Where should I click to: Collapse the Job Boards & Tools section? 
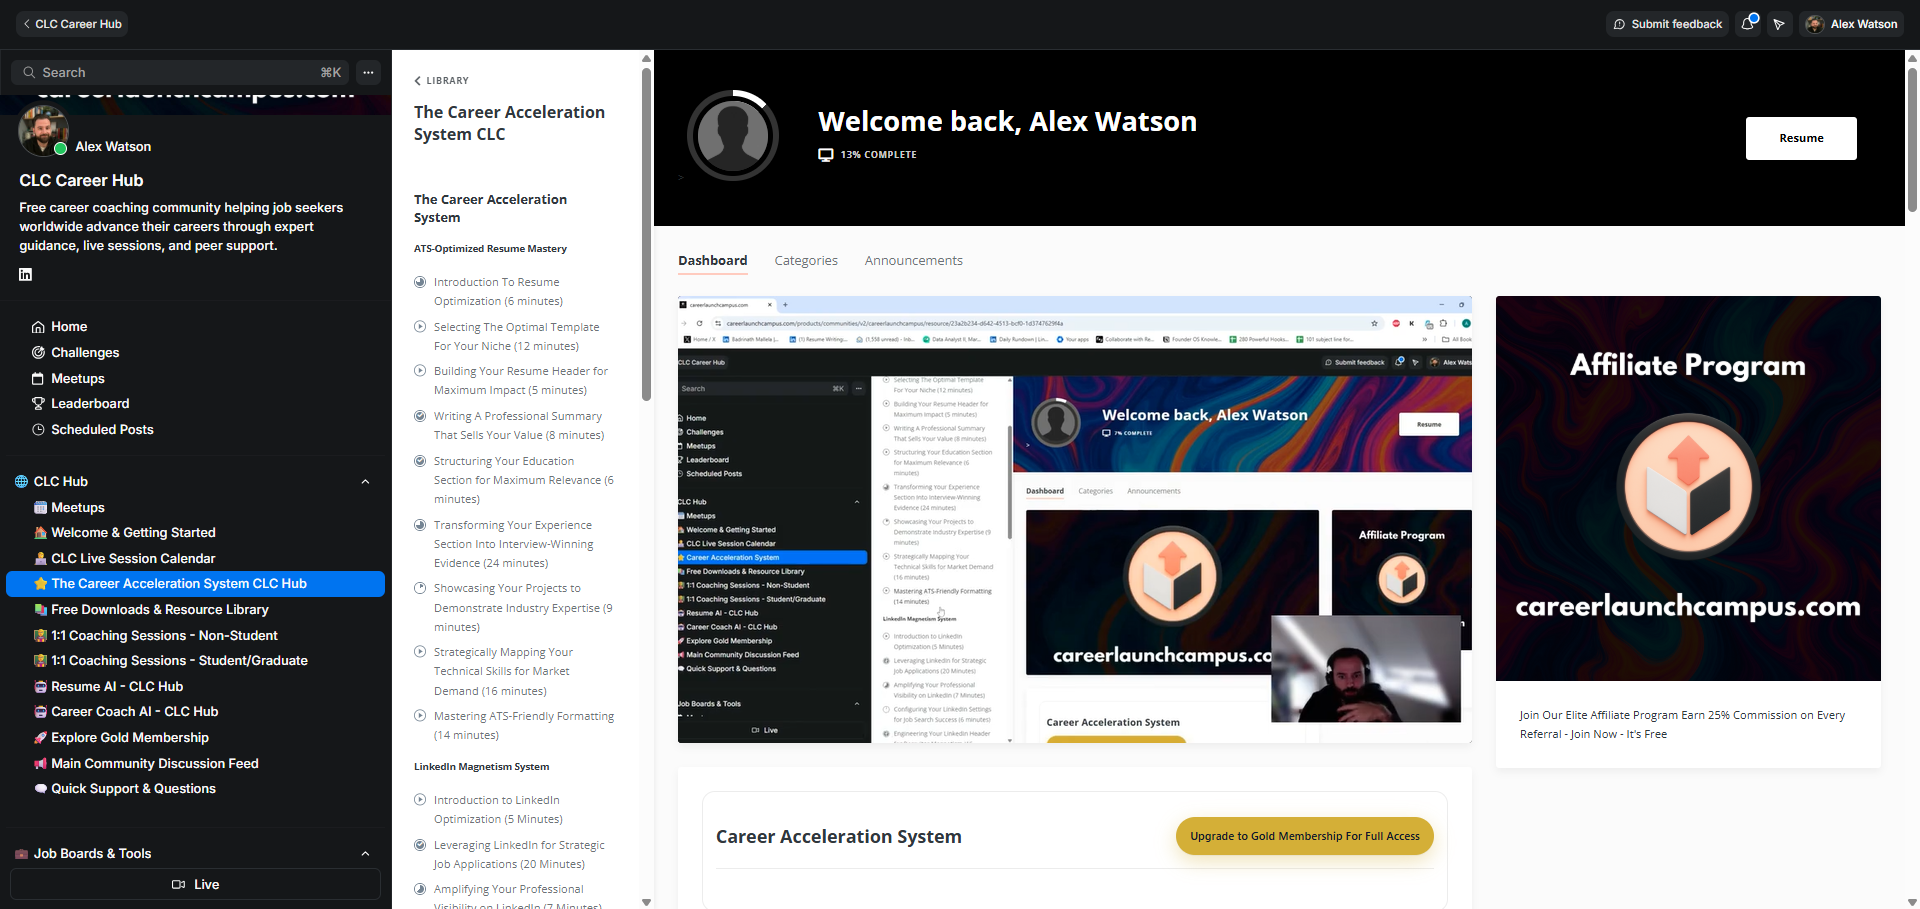tap(365, 854)
